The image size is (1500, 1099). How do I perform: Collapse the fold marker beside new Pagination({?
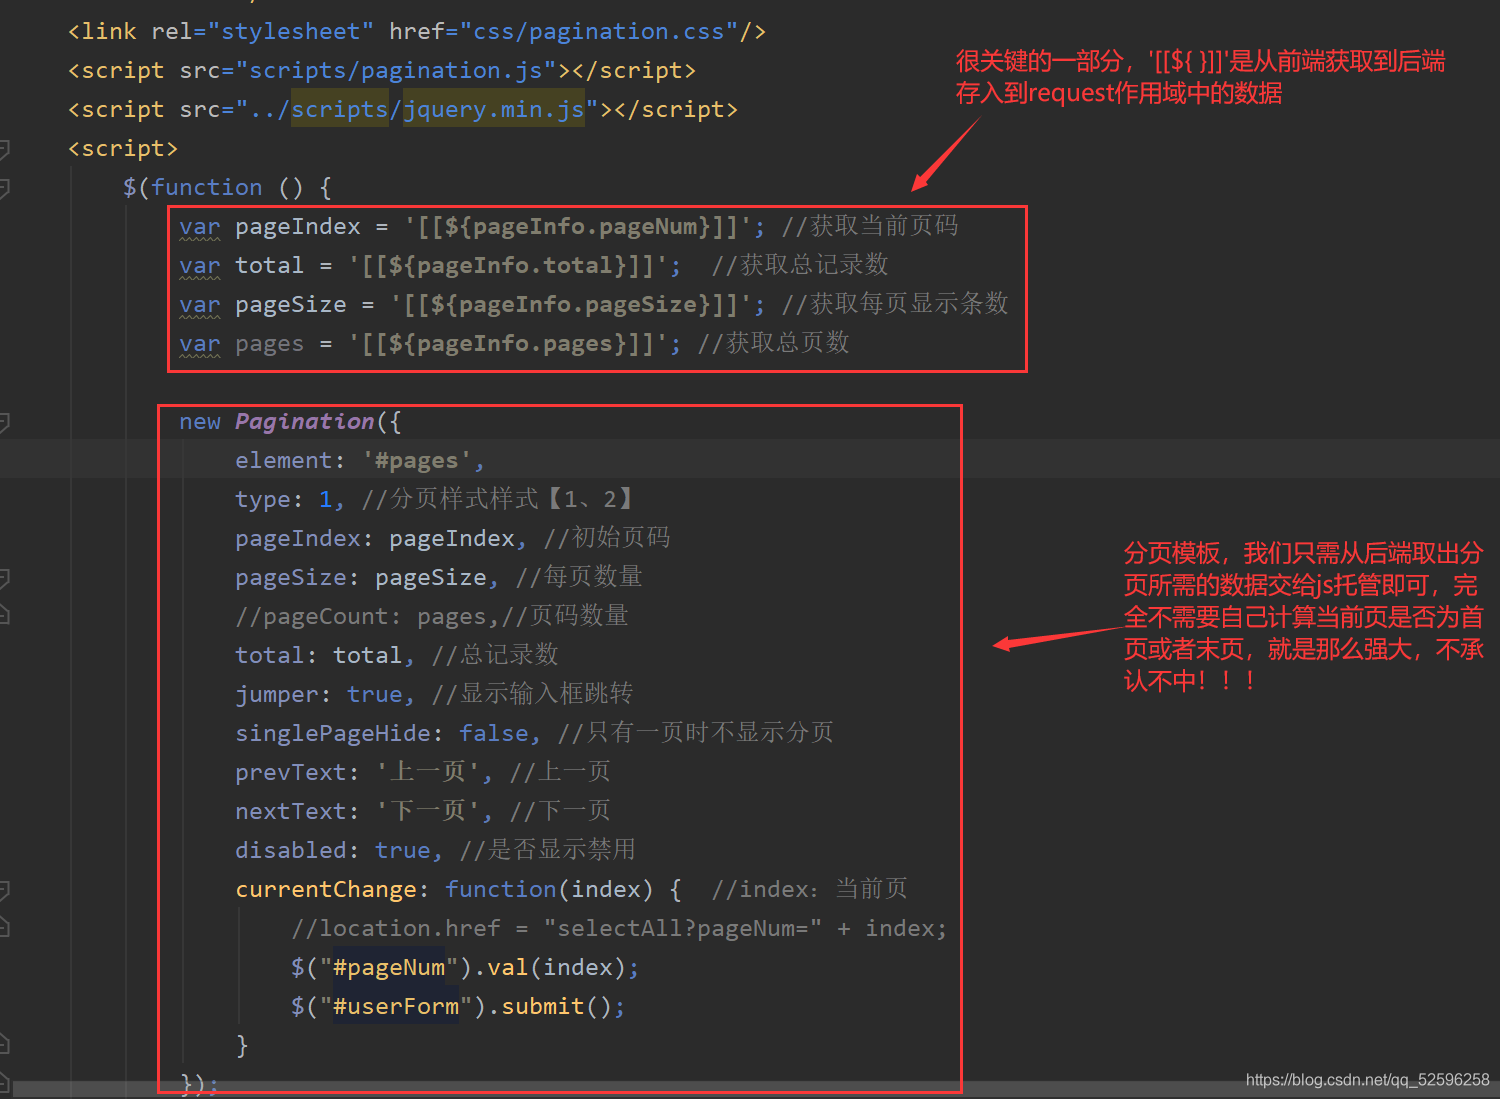(4, 422)
